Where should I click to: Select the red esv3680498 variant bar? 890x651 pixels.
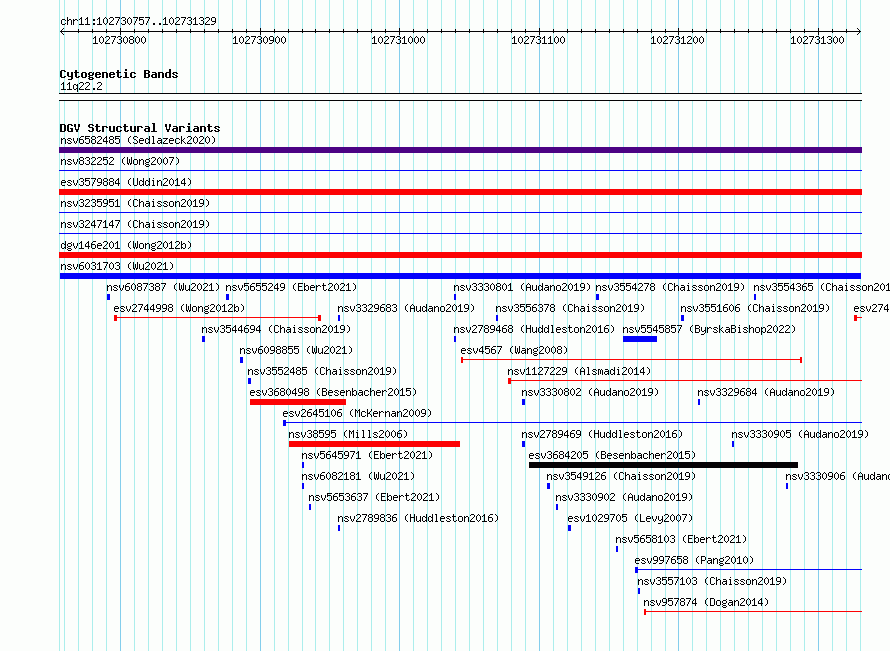pyautogui.click(x=297, y=402)
